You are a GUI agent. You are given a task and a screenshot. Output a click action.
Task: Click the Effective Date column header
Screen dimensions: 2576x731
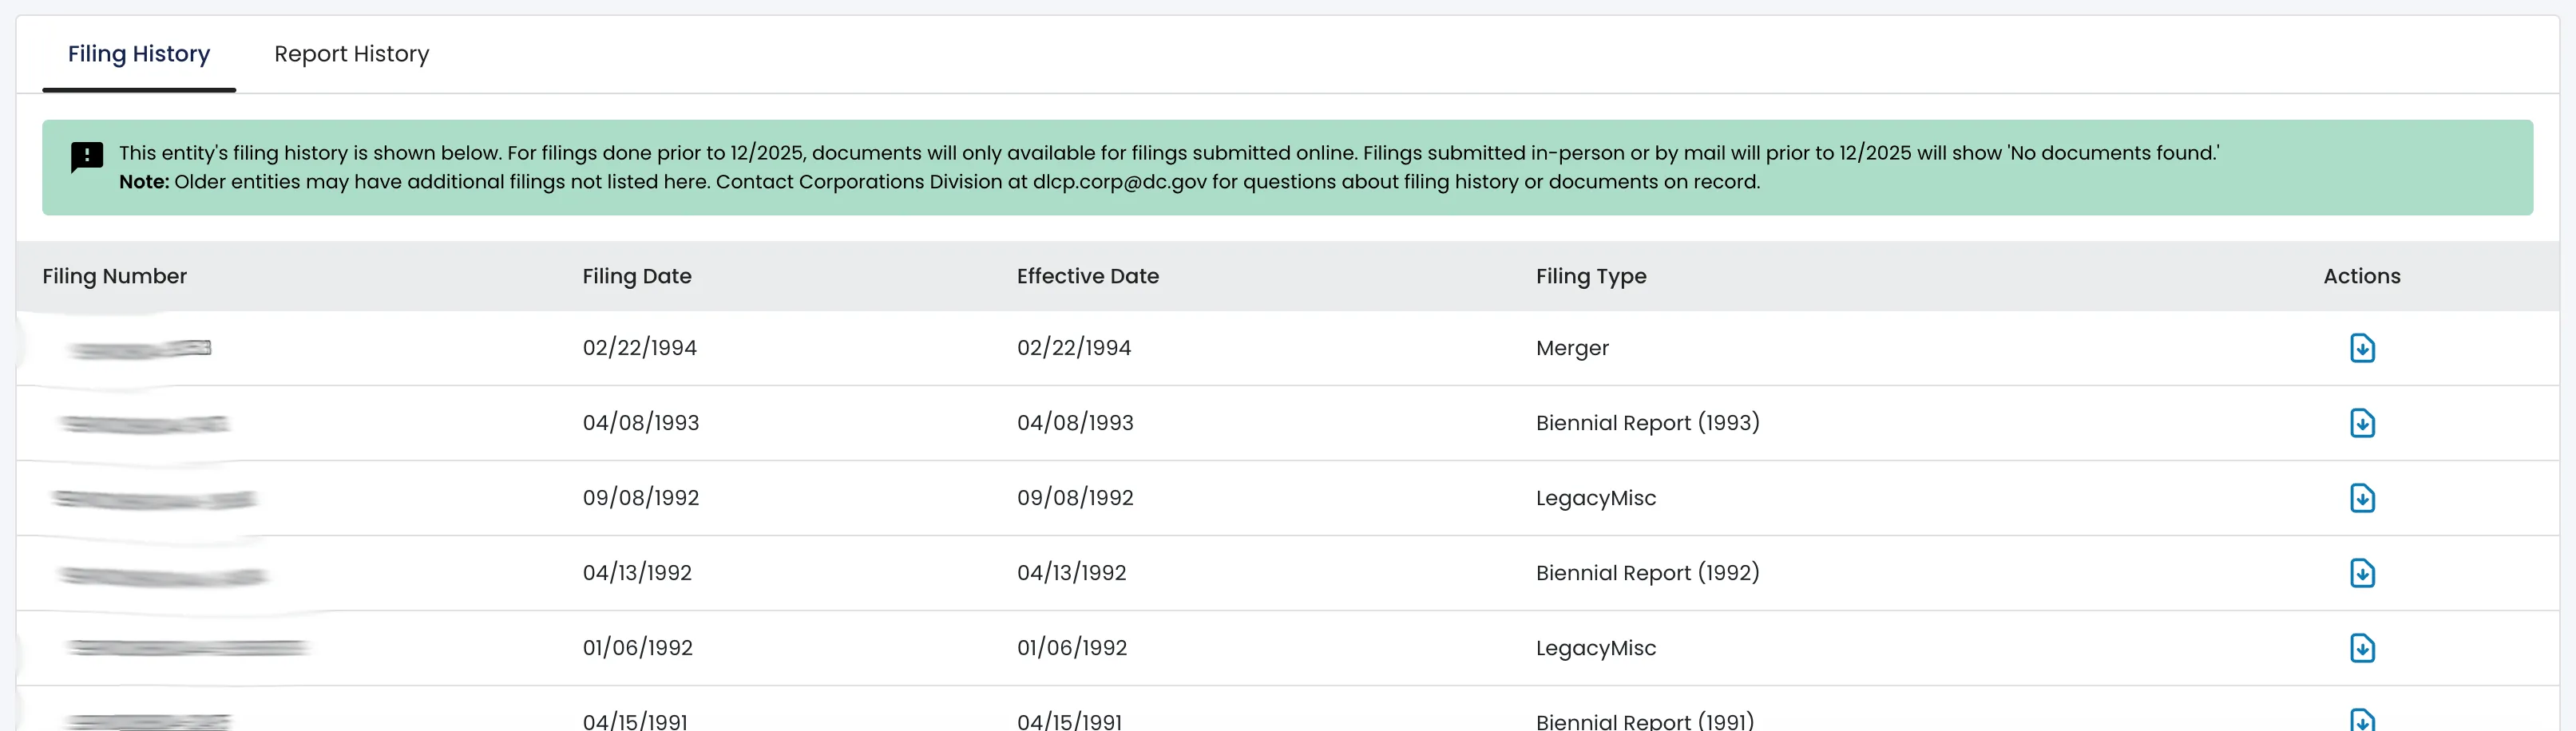(1088, 276)
